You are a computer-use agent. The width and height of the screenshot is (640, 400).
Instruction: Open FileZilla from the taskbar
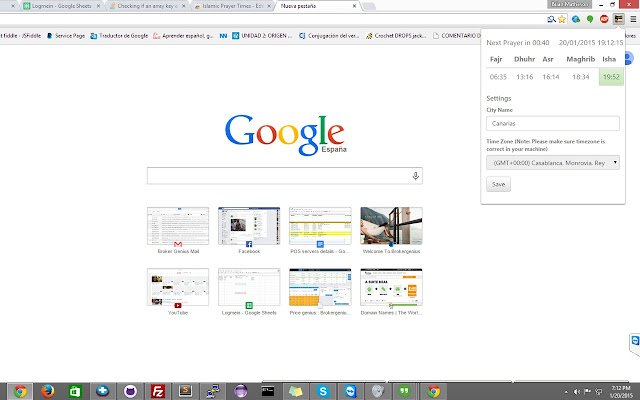click(x=158, y=391)
